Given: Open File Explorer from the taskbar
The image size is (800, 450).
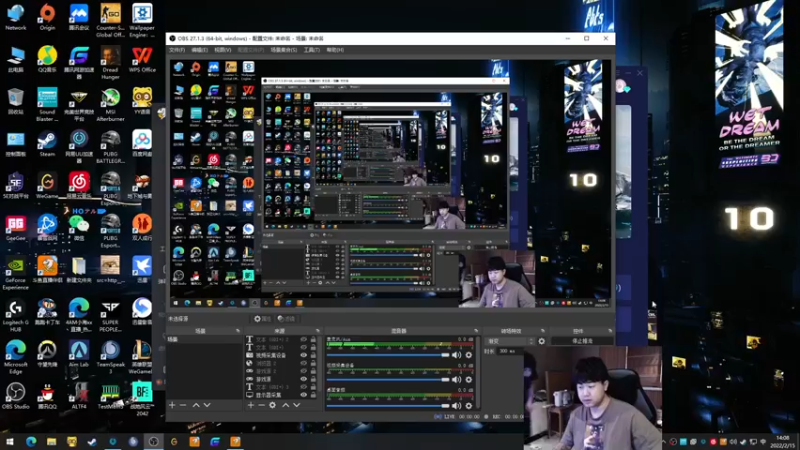Looking at the screenshot, I should click(x=51, y=442).
